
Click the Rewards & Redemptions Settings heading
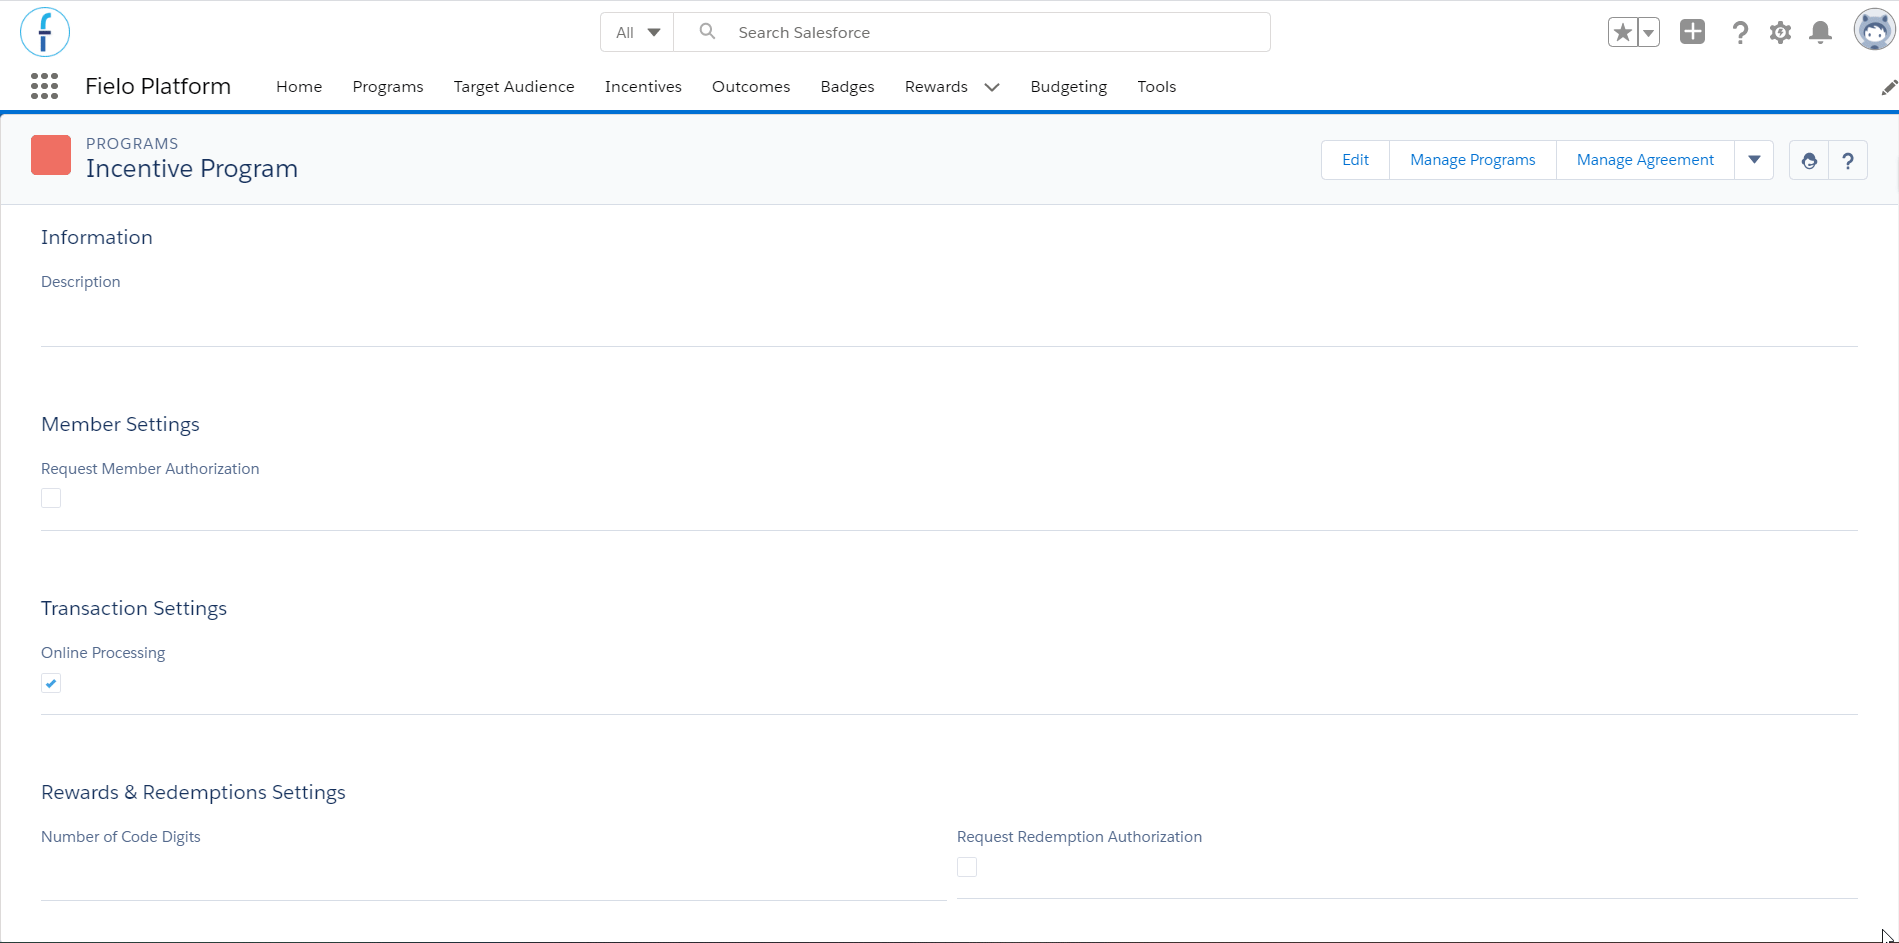click(x=193, y=792)
